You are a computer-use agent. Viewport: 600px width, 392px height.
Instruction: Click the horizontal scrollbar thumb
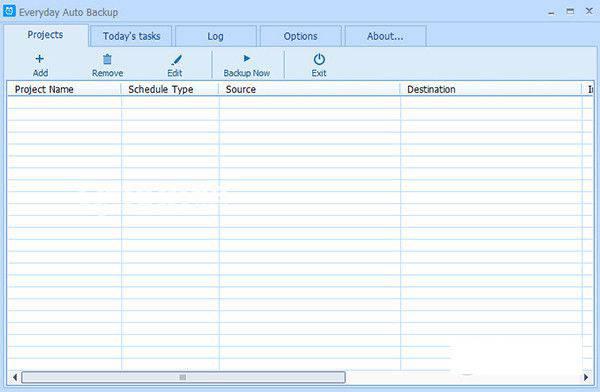click(x=183, y=377)
